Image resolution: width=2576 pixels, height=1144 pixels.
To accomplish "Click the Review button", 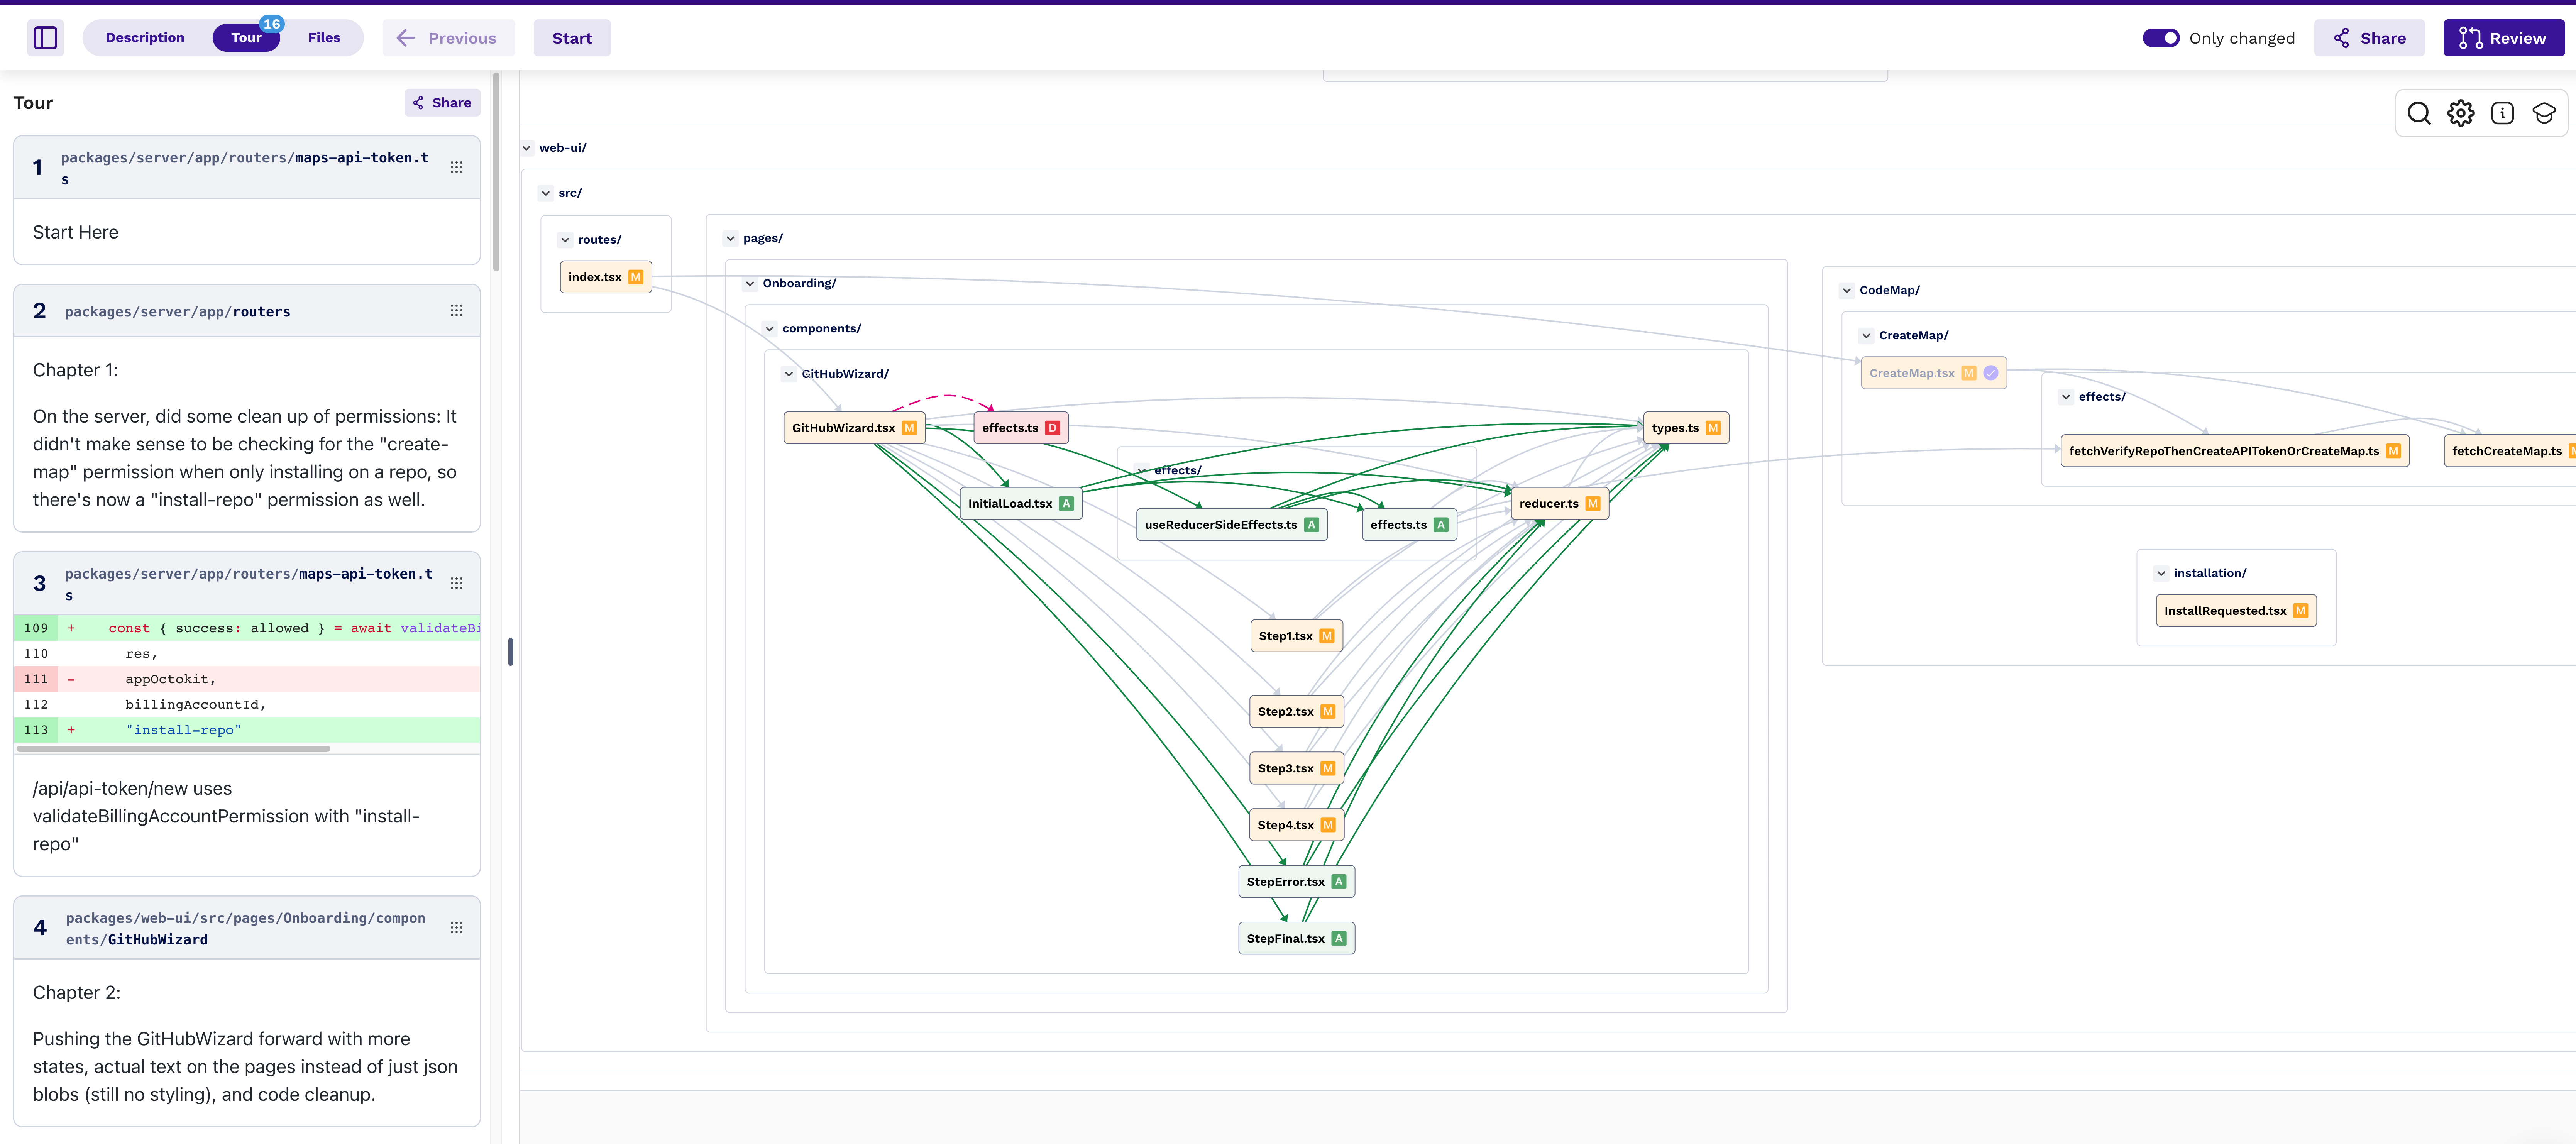I will (2503, 38).
